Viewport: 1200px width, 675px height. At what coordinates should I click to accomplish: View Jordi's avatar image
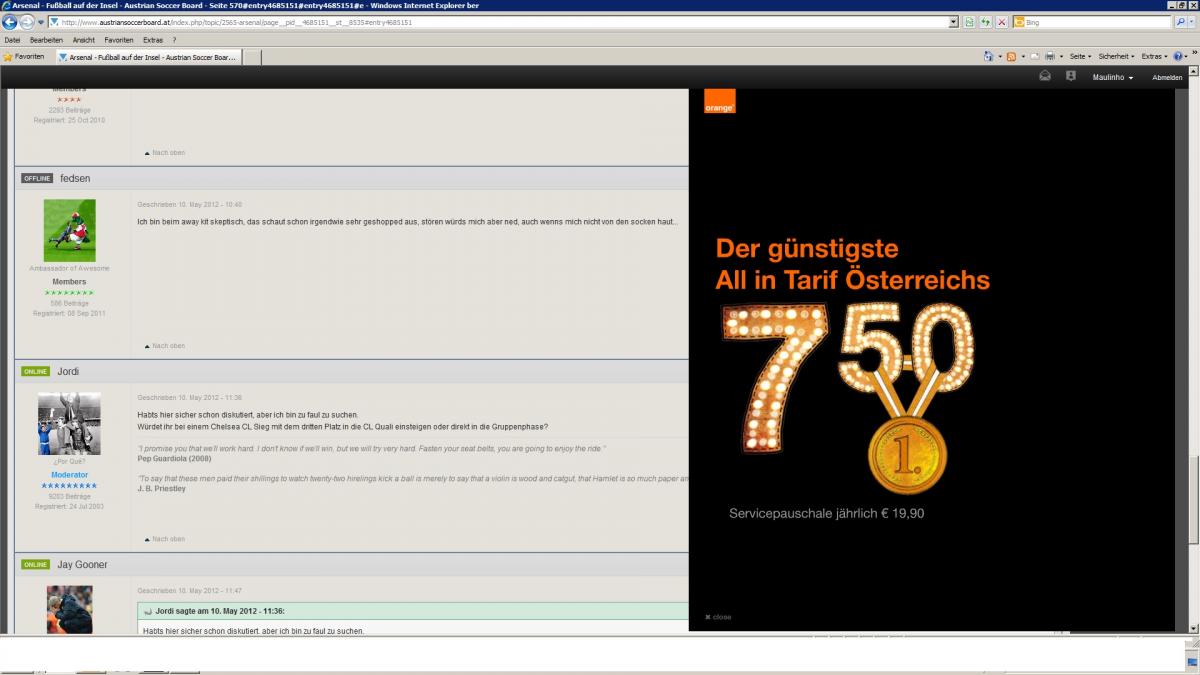pos(70,424)
